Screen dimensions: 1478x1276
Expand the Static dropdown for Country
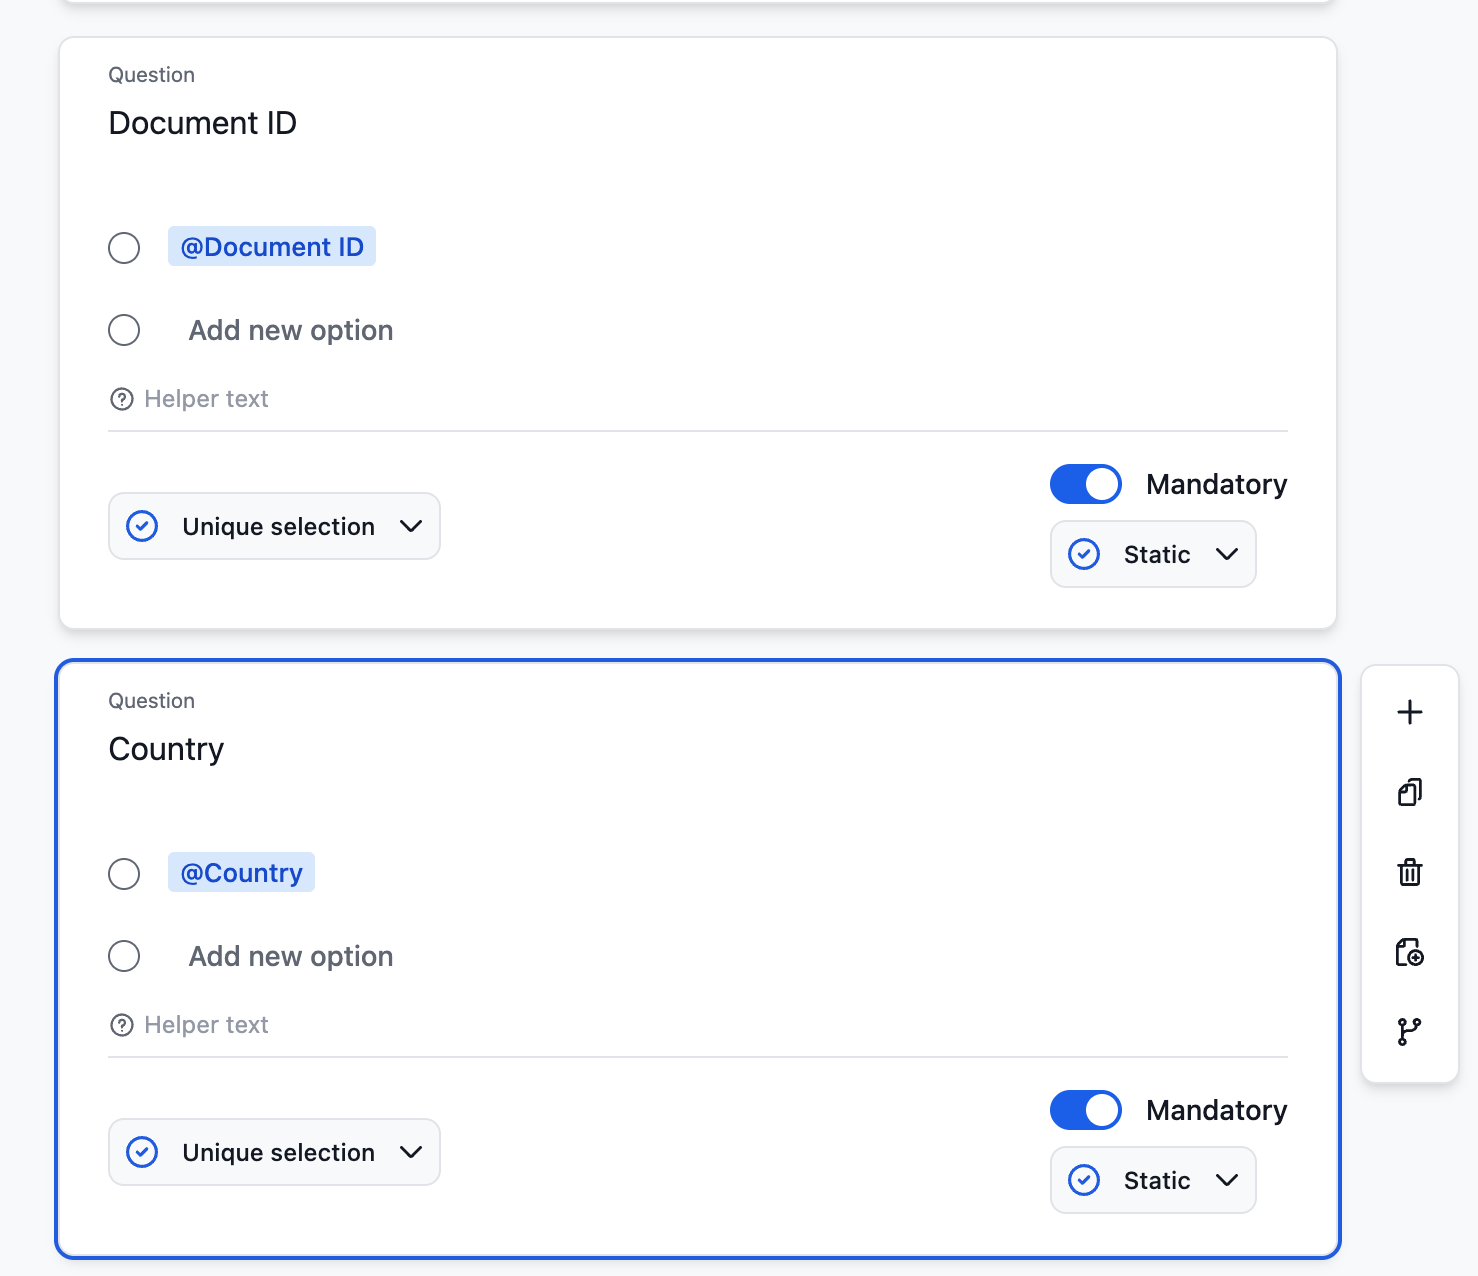pos(1152,1180)
